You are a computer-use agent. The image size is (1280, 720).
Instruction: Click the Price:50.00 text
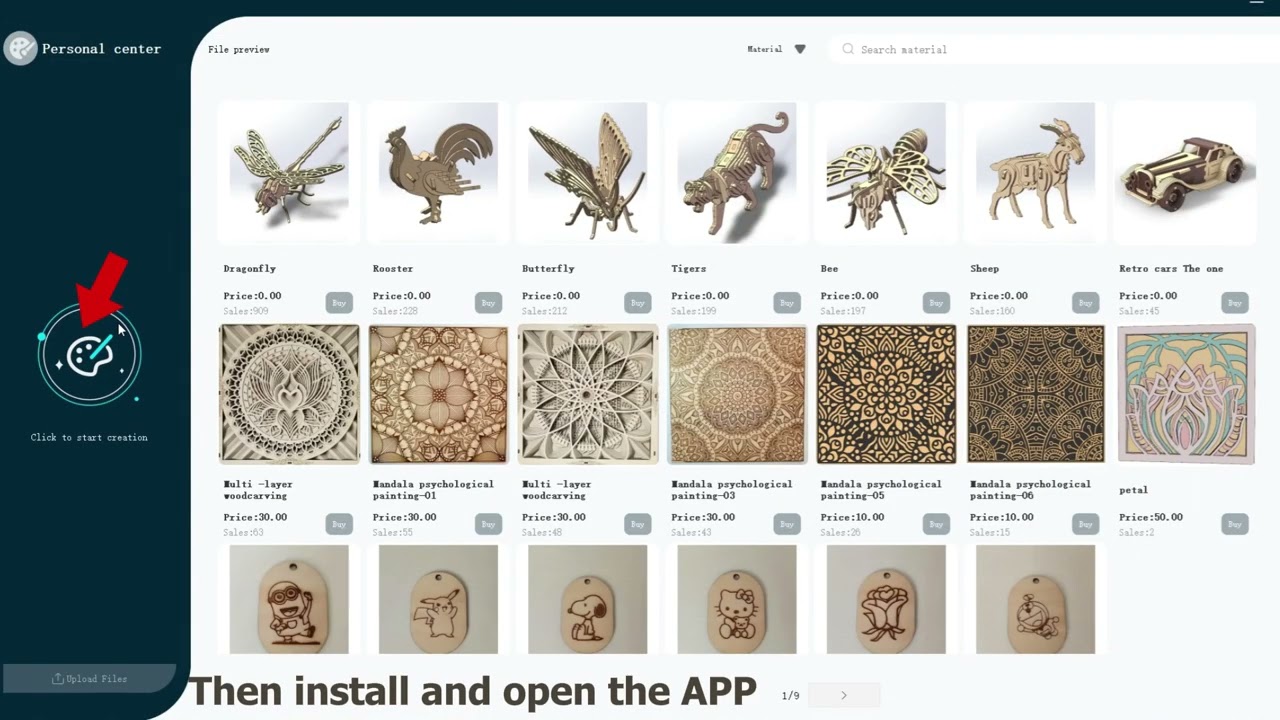1151,517
